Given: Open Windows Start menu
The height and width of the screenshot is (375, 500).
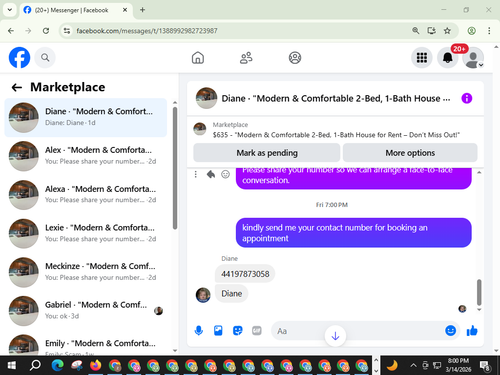Looking at the screenshot, I should (12, 366).
